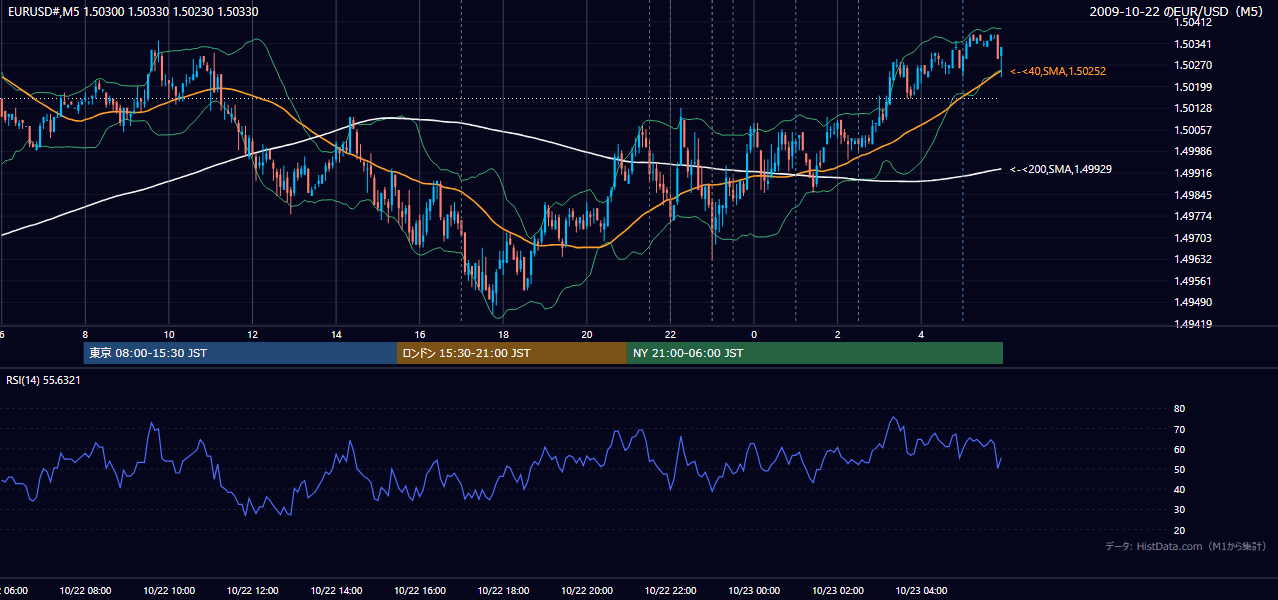1278x600 pixels.
Task: Click RSI scale value 20
Action: click(x=1180, y=530)
